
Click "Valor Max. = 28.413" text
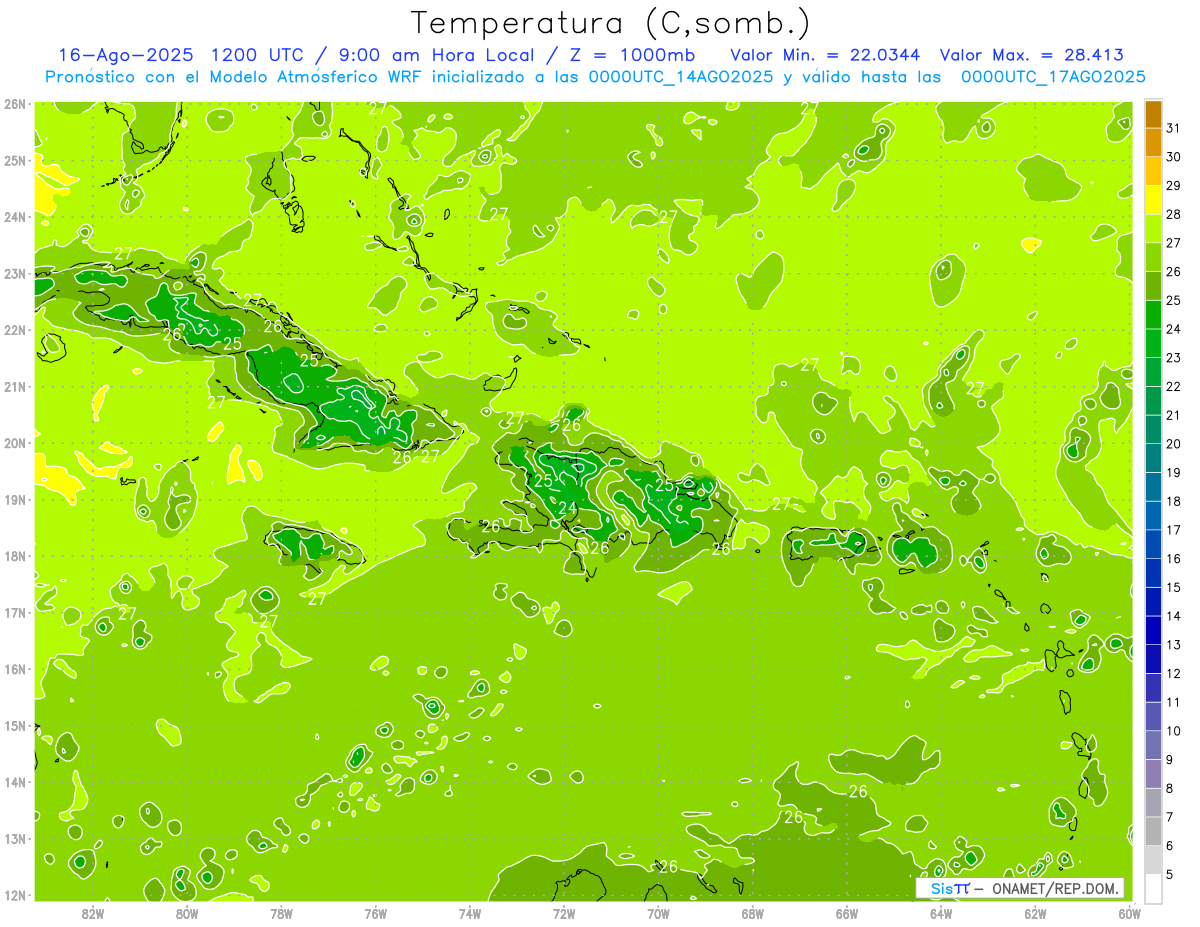[1031, 55]
